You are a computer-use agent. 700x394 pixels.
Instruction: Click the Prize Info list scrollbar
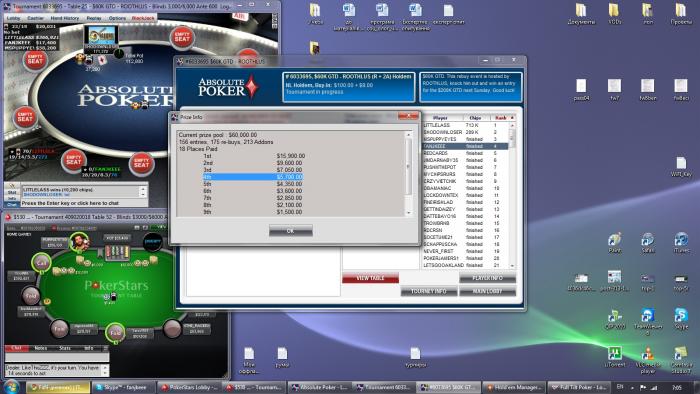tap(408, 174)
